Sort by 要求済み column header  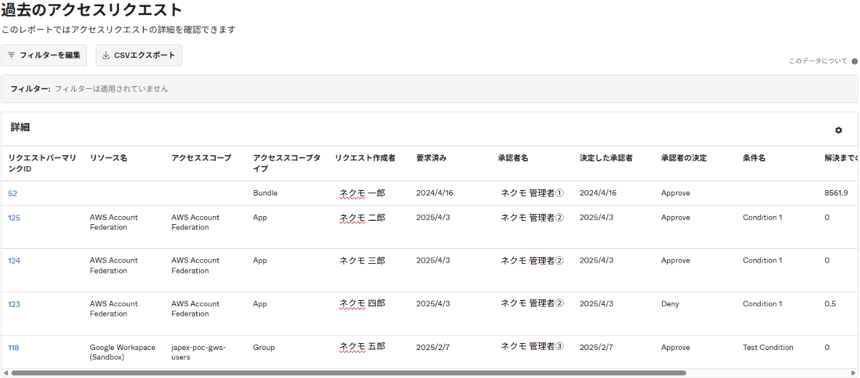click(x=431, y=158)
